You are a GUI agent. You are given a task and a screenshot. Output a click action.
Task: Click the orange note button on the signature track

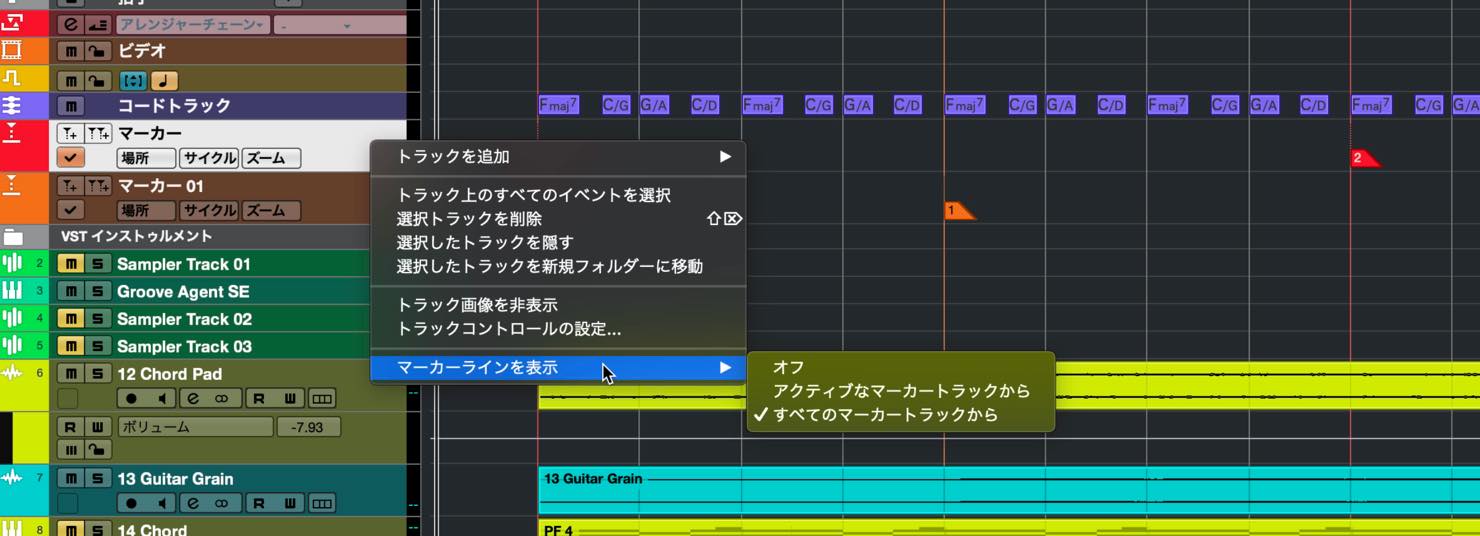coord(164,81)
